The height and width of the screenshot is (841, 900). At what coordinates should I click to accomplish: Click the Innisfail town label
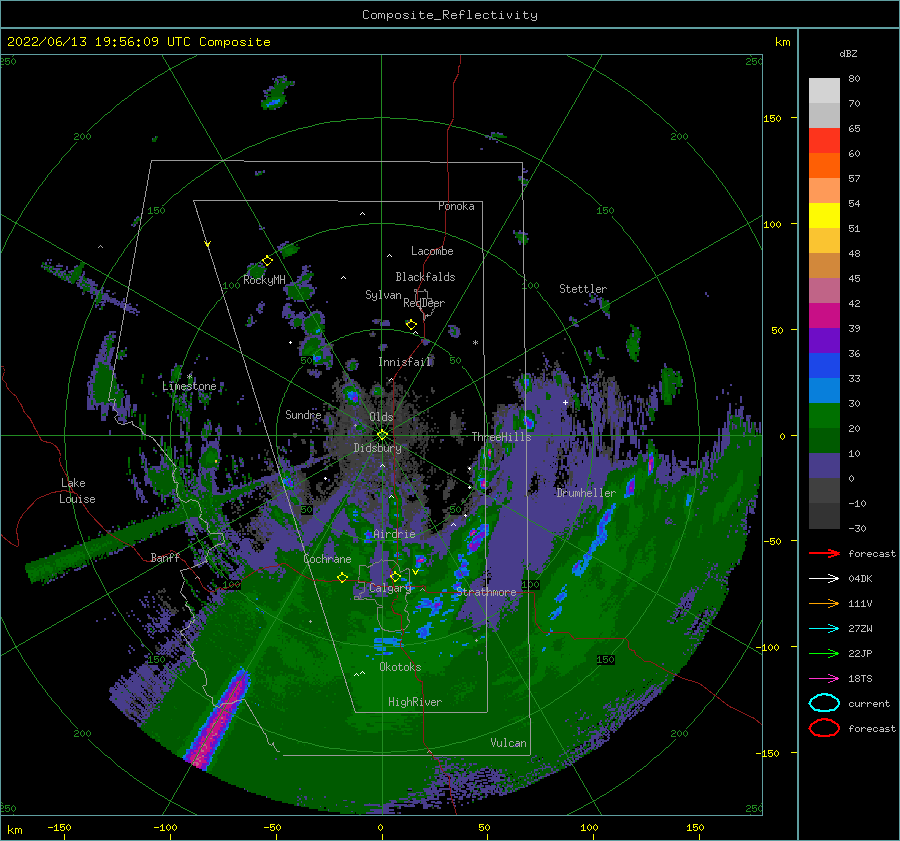point(404,362)
